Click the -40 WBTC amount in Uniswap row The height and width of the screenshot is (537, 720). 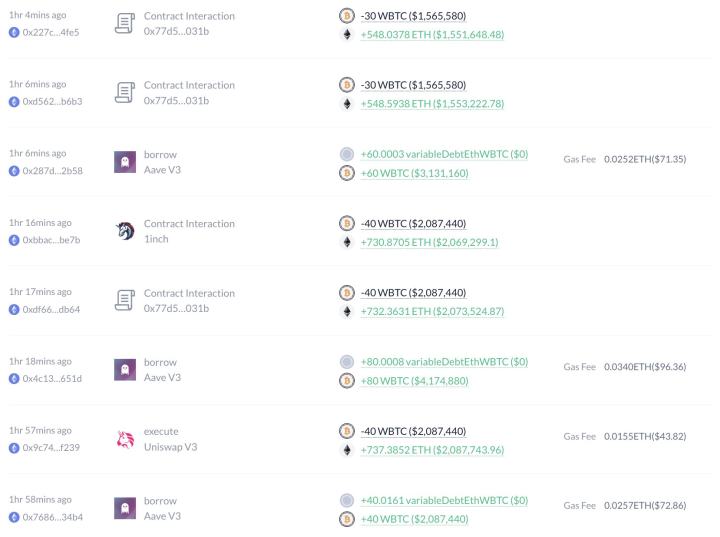[413, 431]
